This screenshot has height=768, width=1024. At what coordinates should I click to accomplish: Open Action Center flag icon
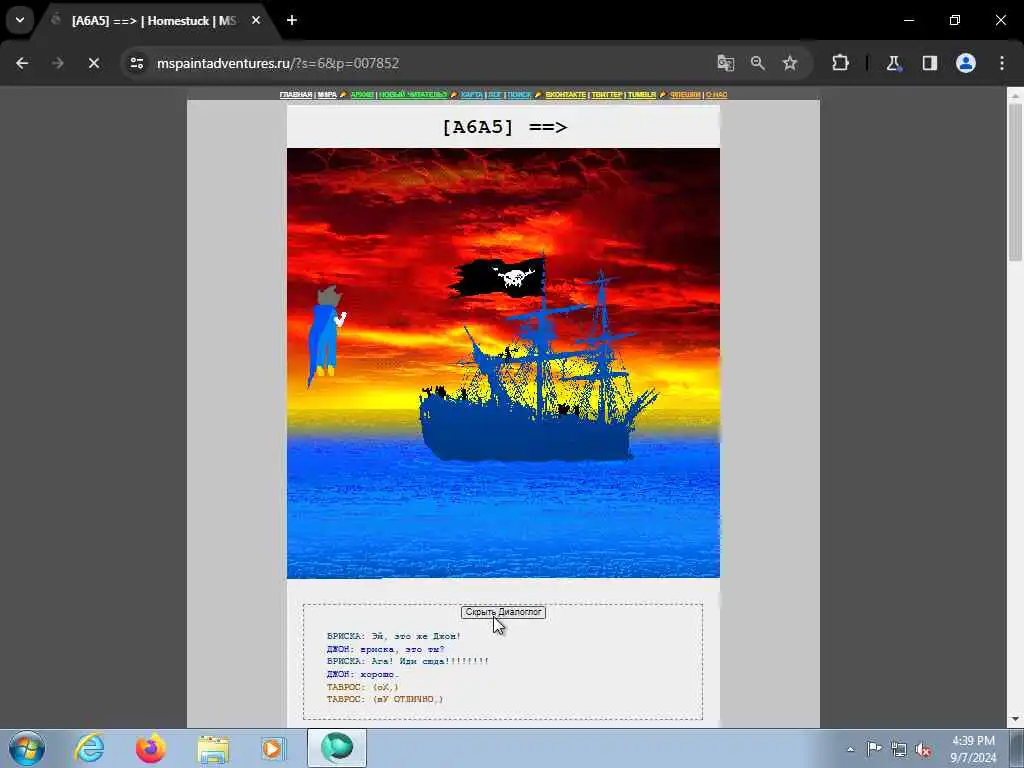pos(874,749)
